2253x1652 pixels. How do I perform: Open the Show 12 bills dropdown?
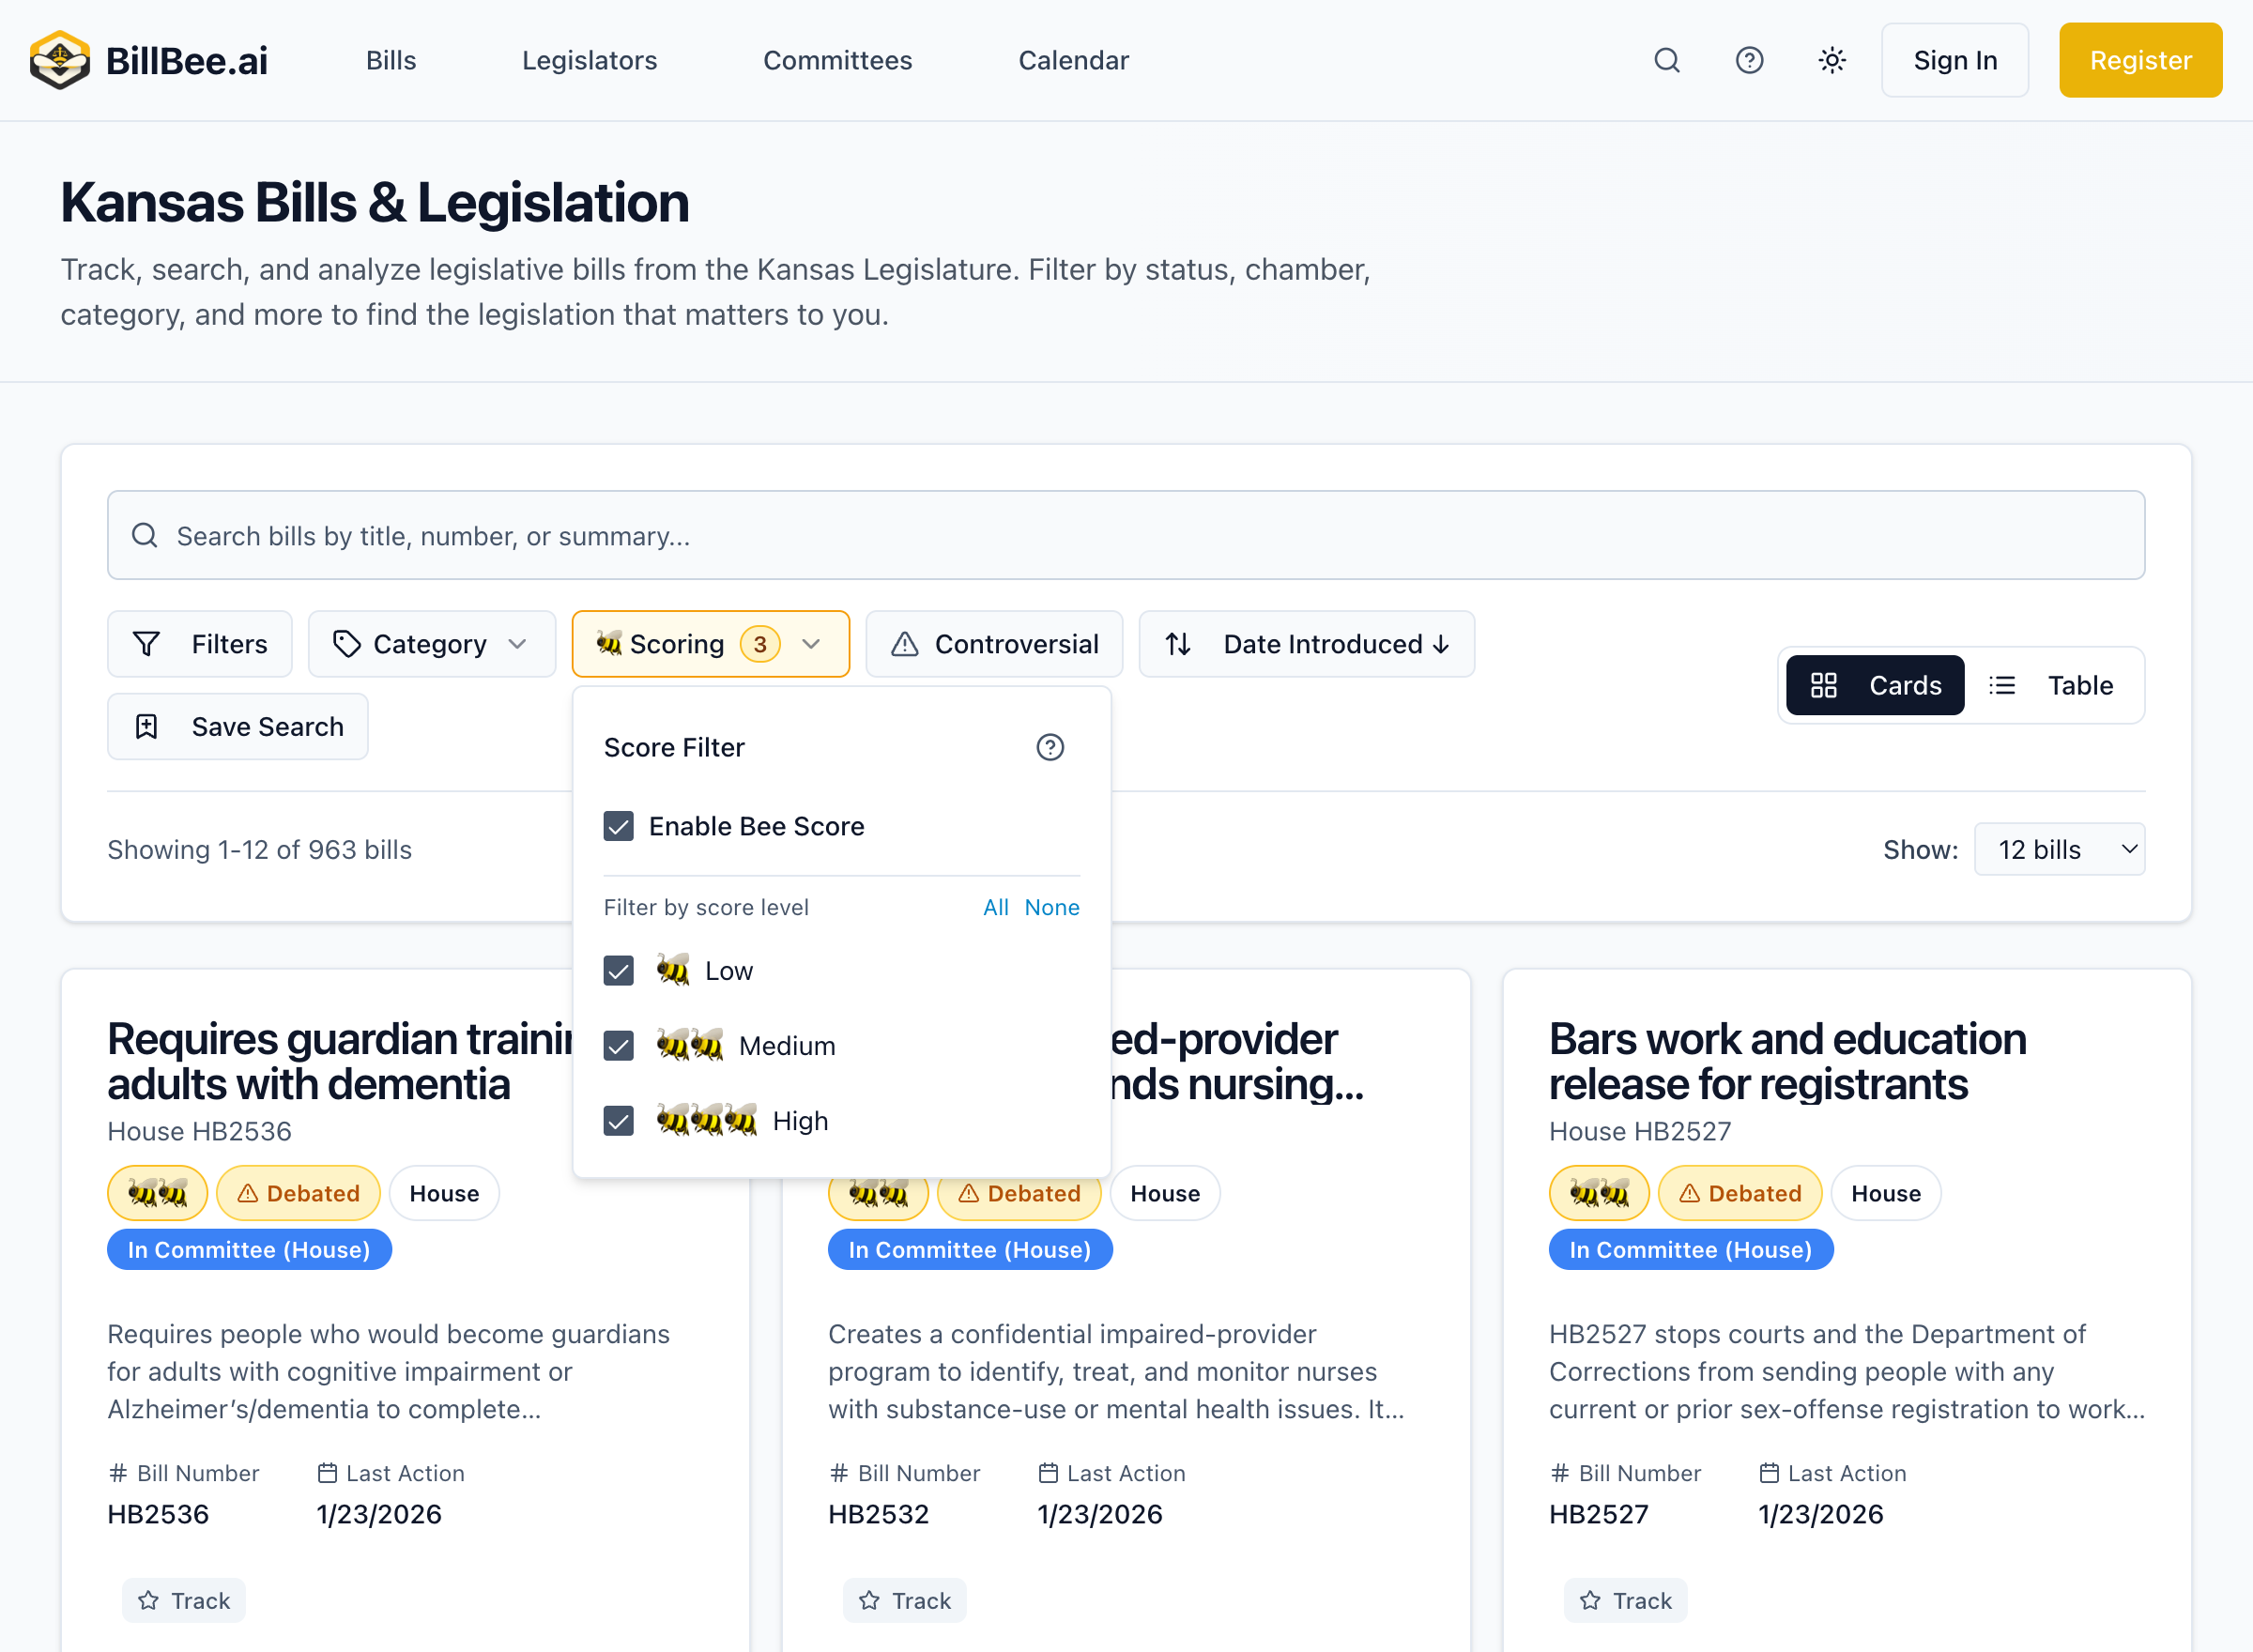pos(2058,849)
